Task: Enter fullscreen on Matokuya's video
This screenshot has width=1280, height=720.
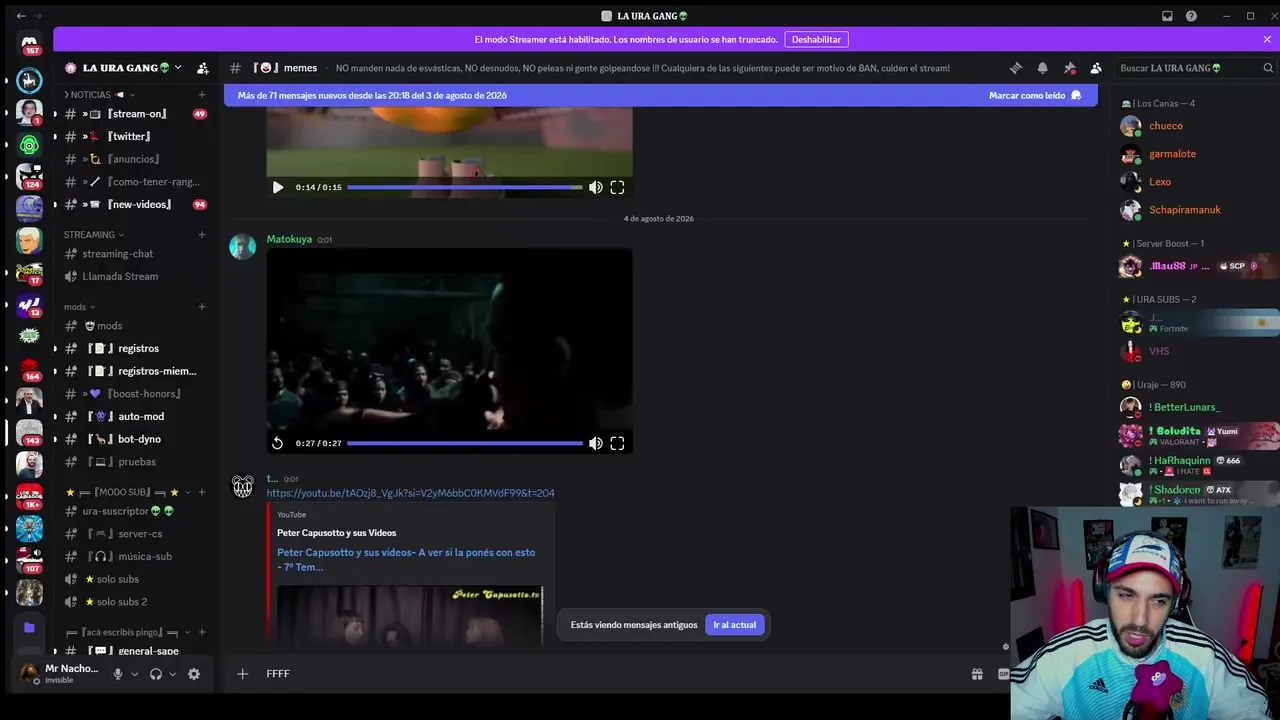Action: pyautogui.click(x=617, y=443)
